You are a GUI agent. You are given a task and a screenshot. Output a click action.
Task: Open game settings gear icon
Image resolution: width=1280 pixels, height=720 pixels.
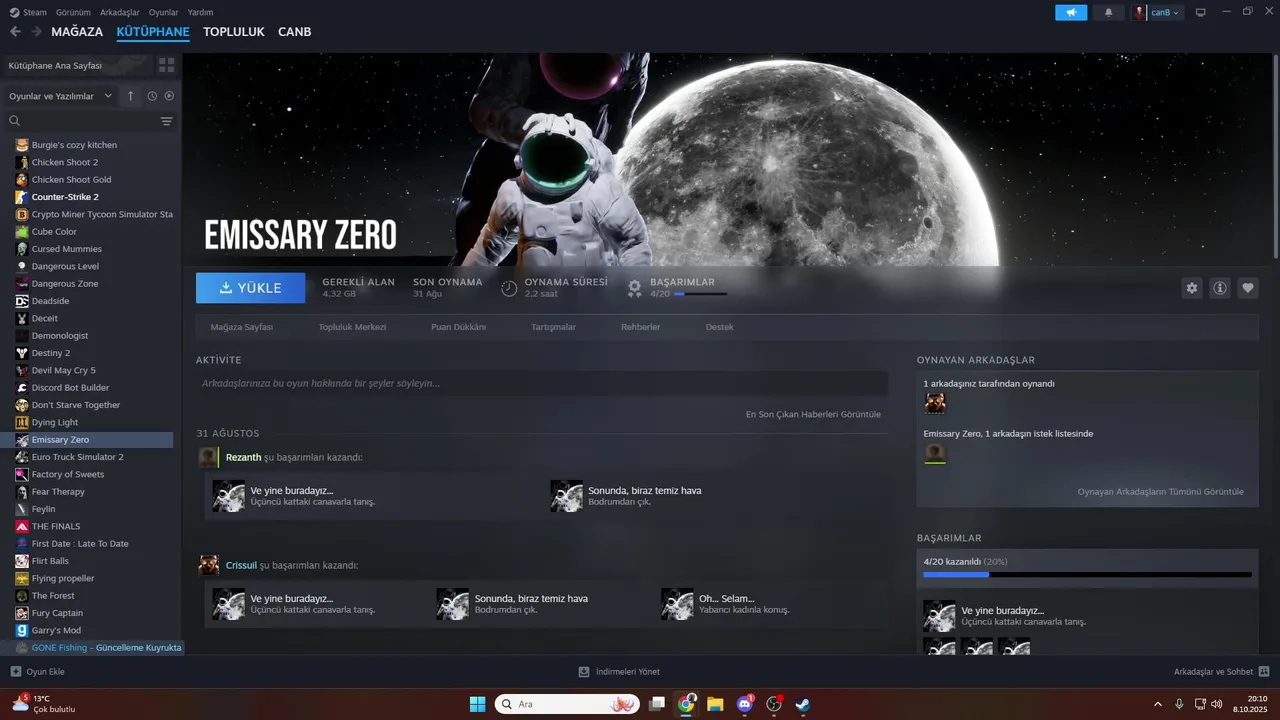coord(1191,288)
